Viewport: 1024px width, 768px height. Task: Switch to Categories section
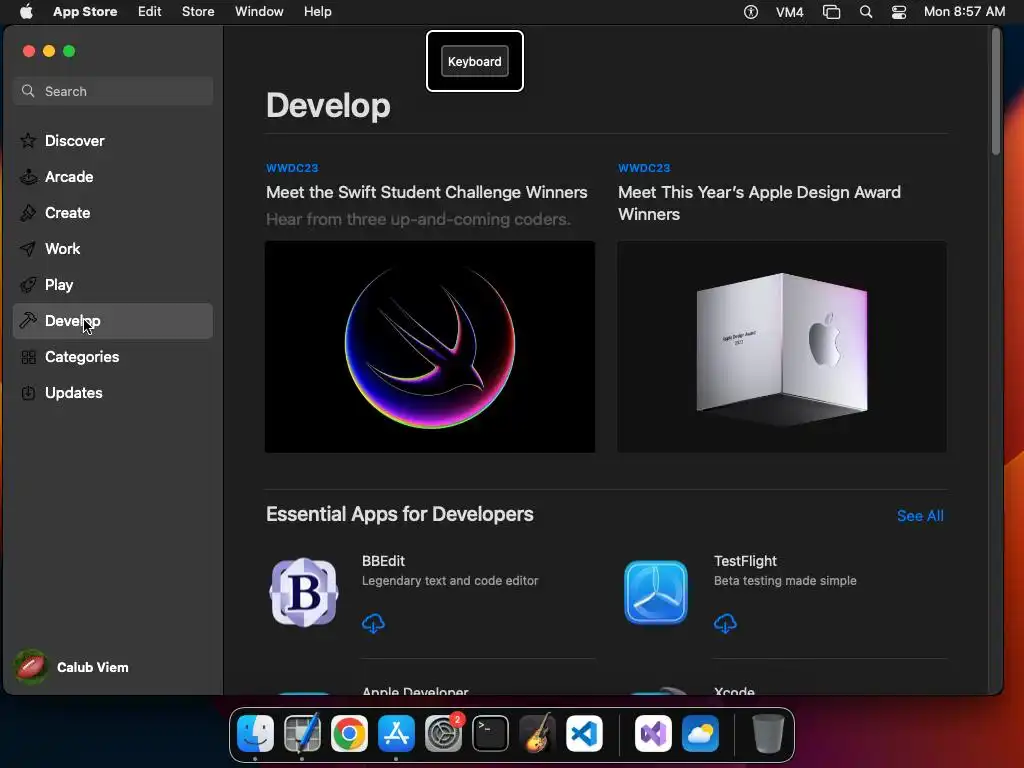click(113, 357)
